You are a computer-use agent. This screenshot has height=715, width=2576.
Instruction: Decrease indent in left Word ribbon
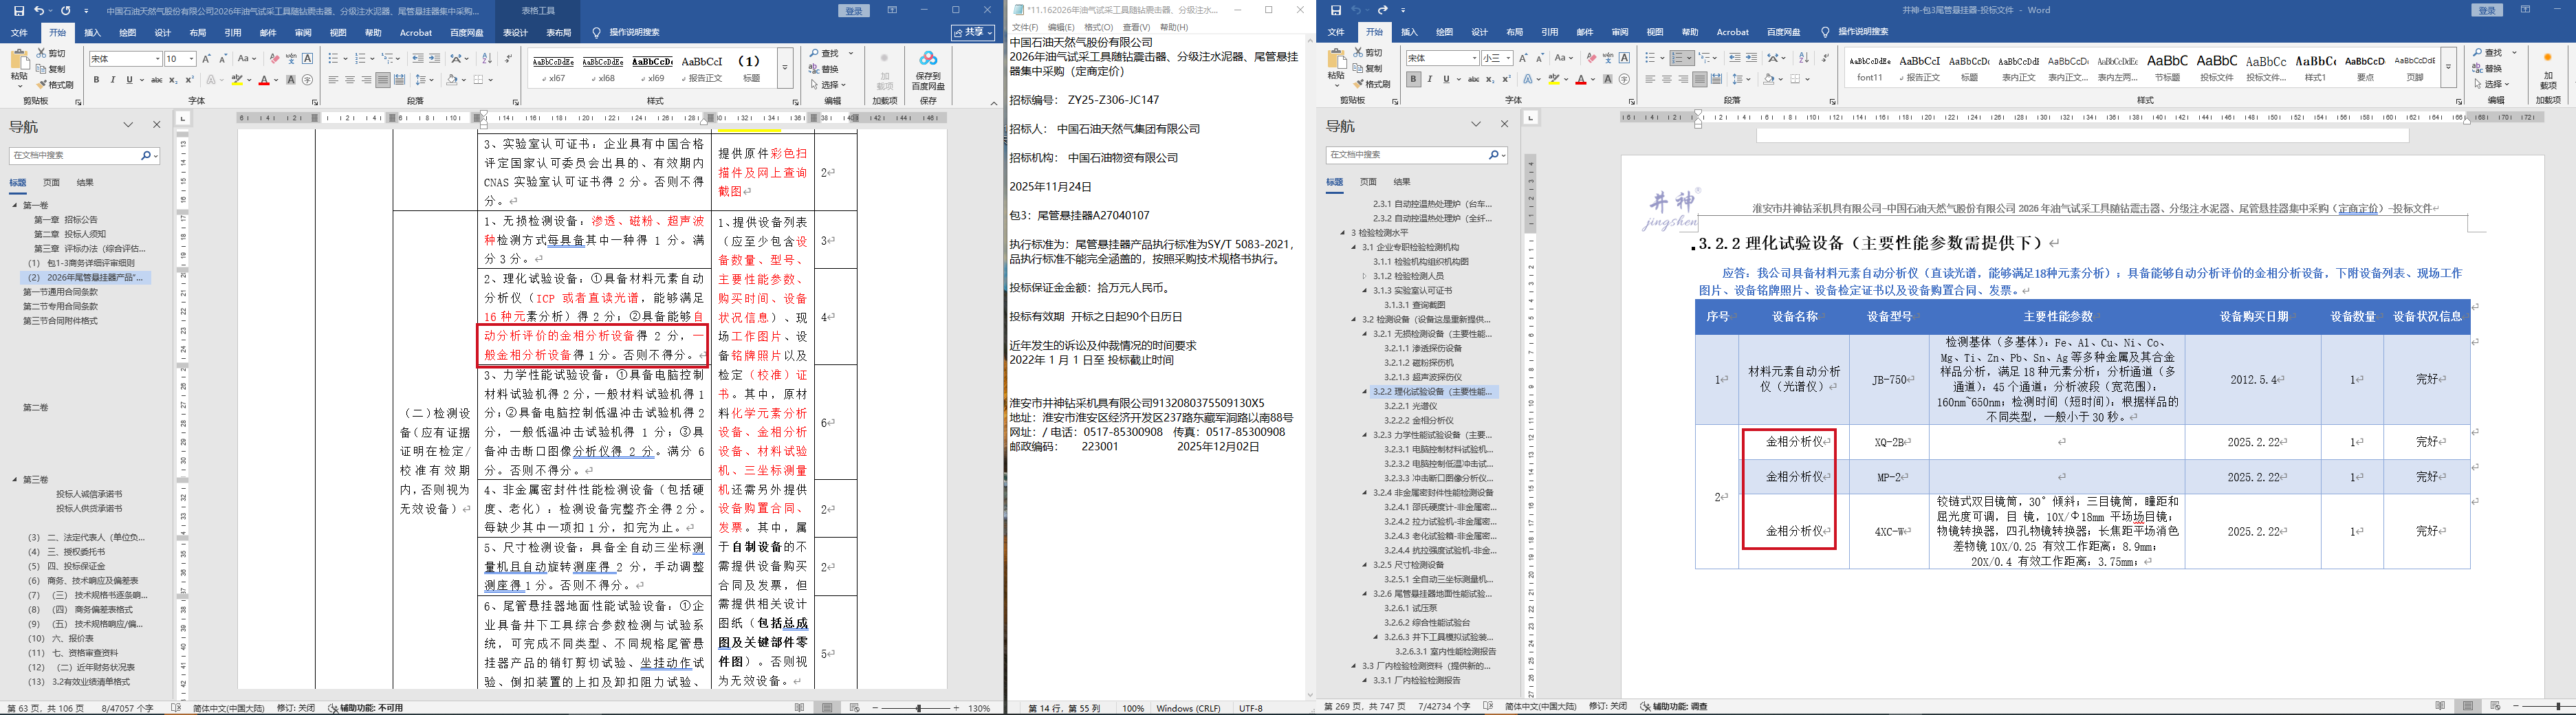(418, 59)
